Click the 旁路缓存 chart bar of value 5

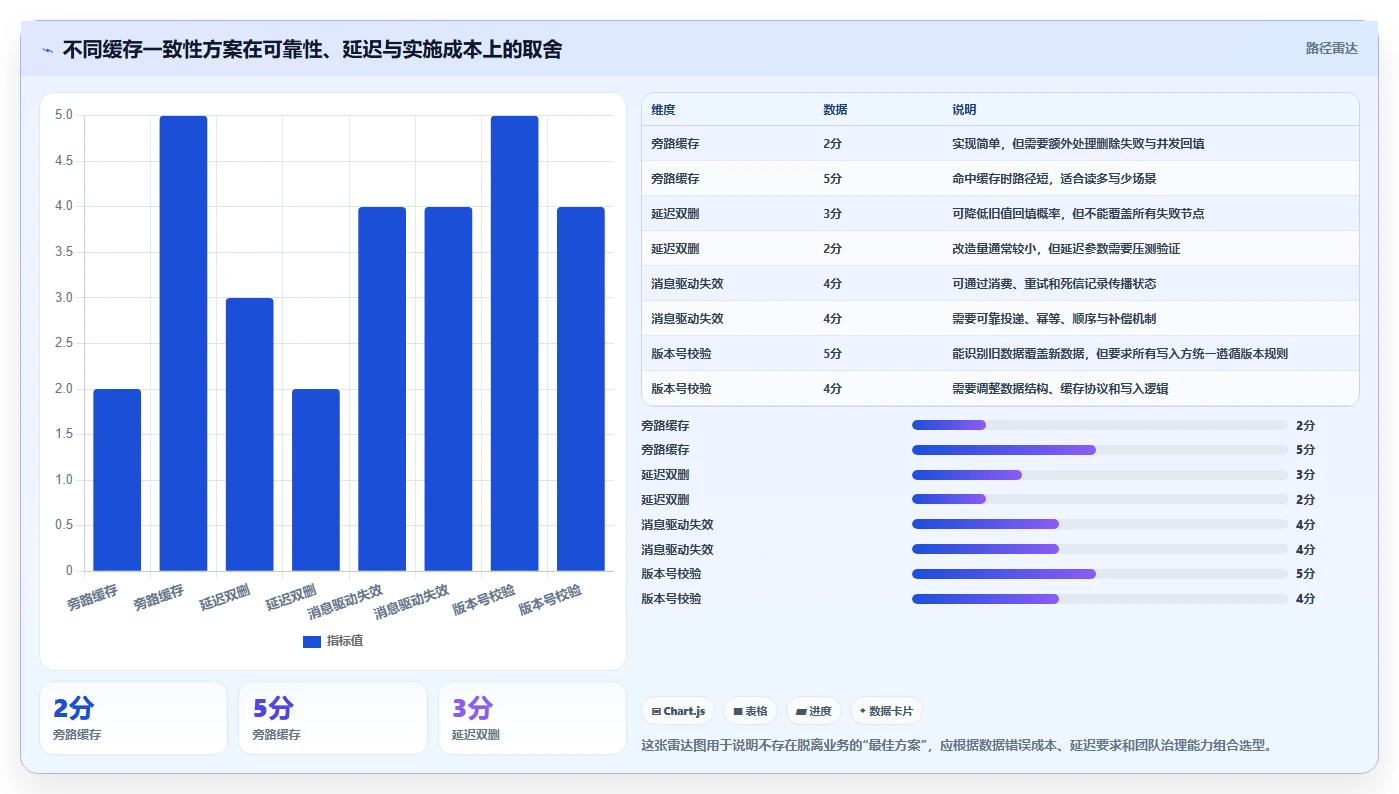point(183,343)
